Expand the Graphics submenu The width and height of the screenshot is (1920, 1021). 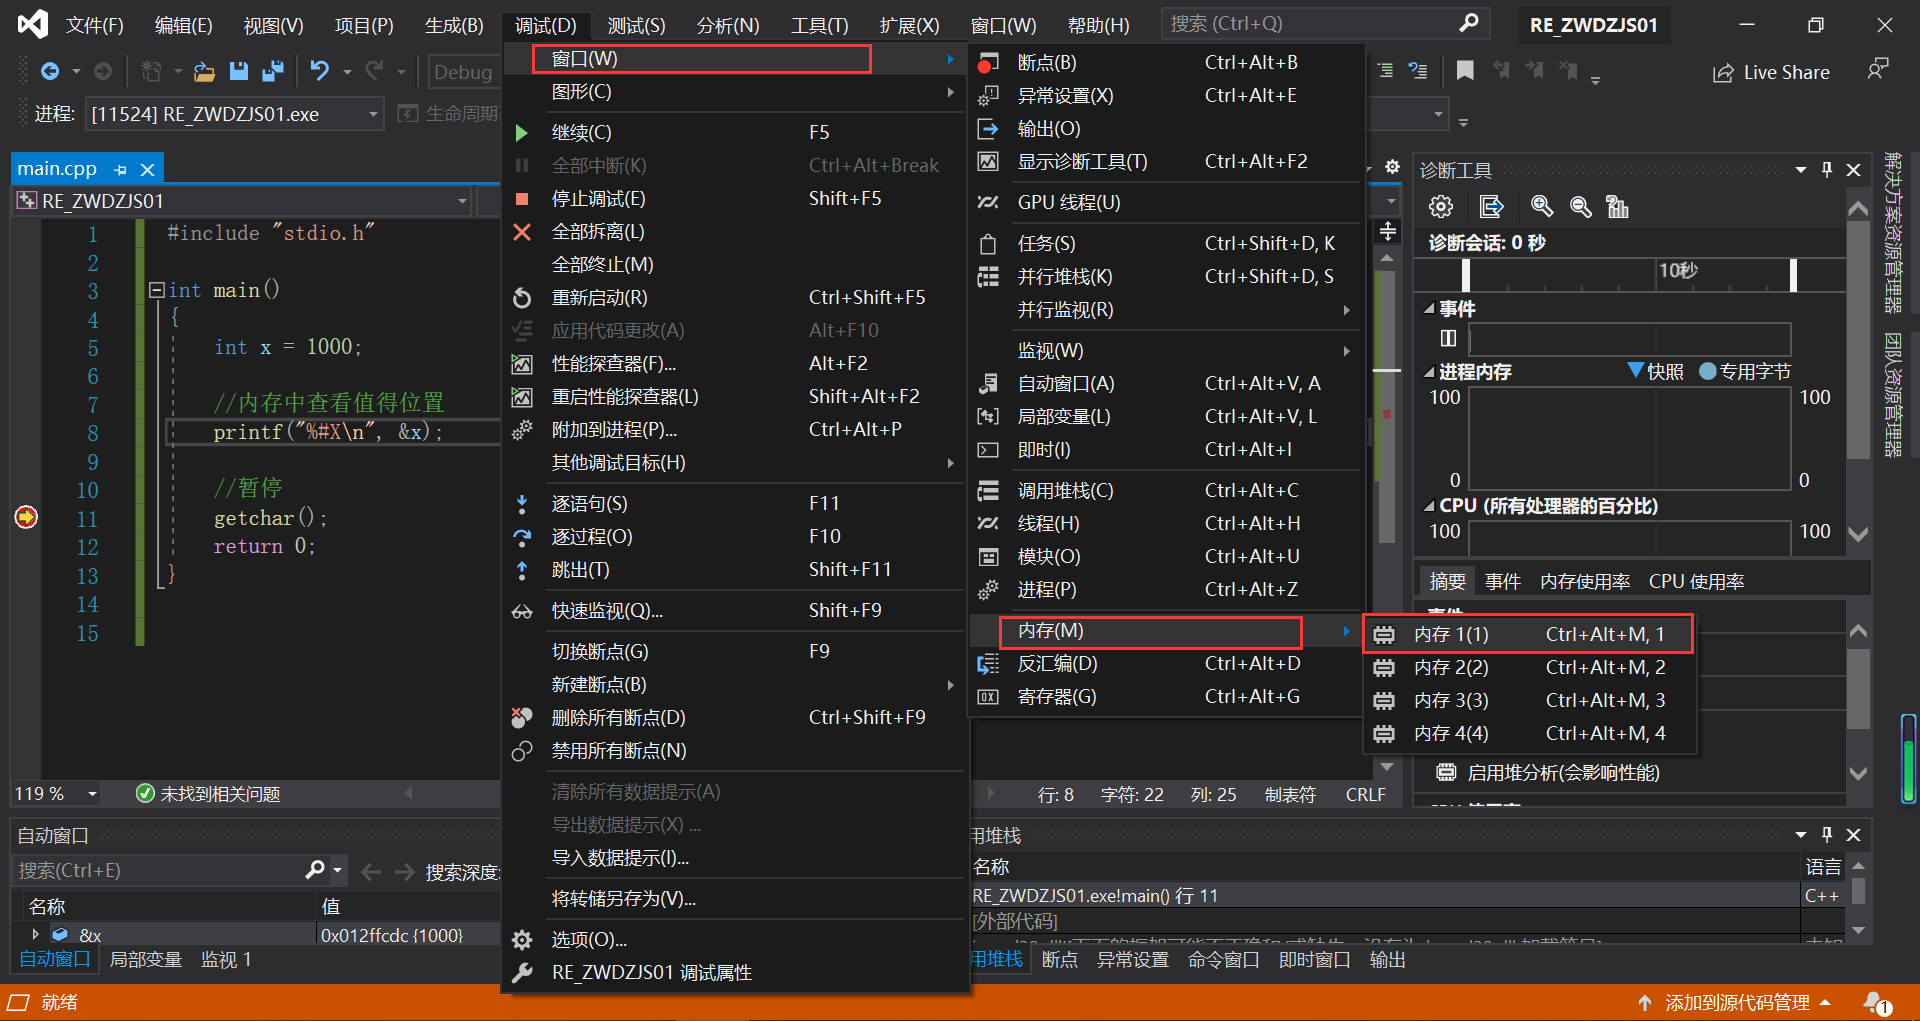tap(734, 91)
